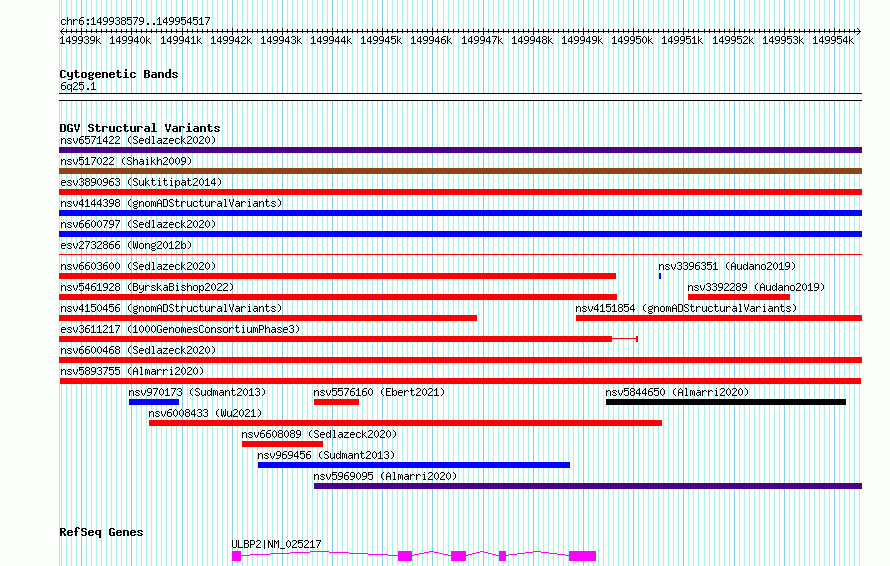Click the short red nsv5576160 bar

coord(337,402)
